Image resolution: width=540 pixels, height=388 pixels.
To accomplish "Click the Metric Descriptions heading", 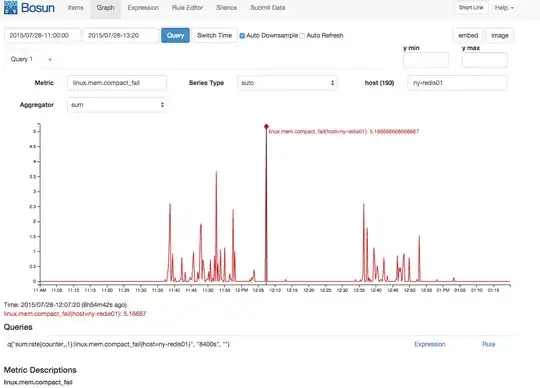I will [40, 370].
